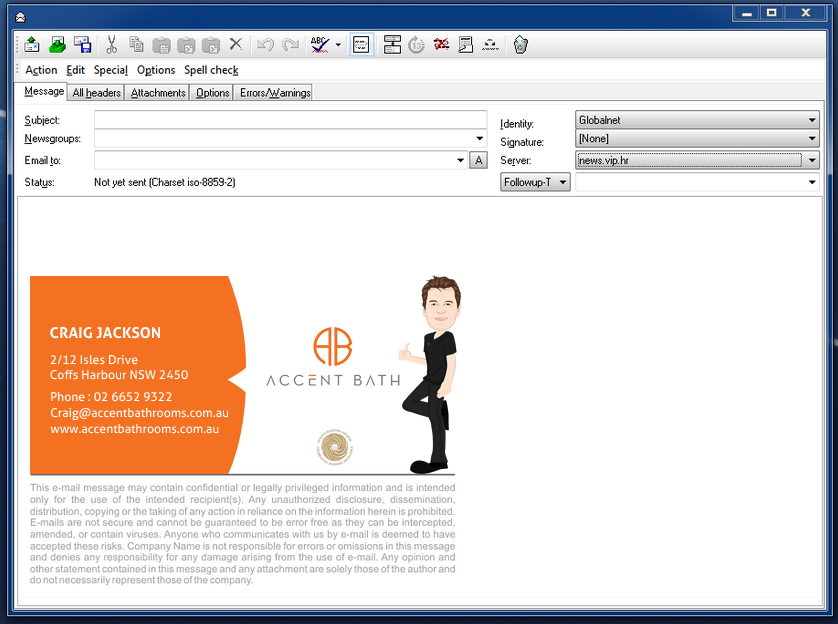Open spell check arrow dropdown

[x=338, y=45]
